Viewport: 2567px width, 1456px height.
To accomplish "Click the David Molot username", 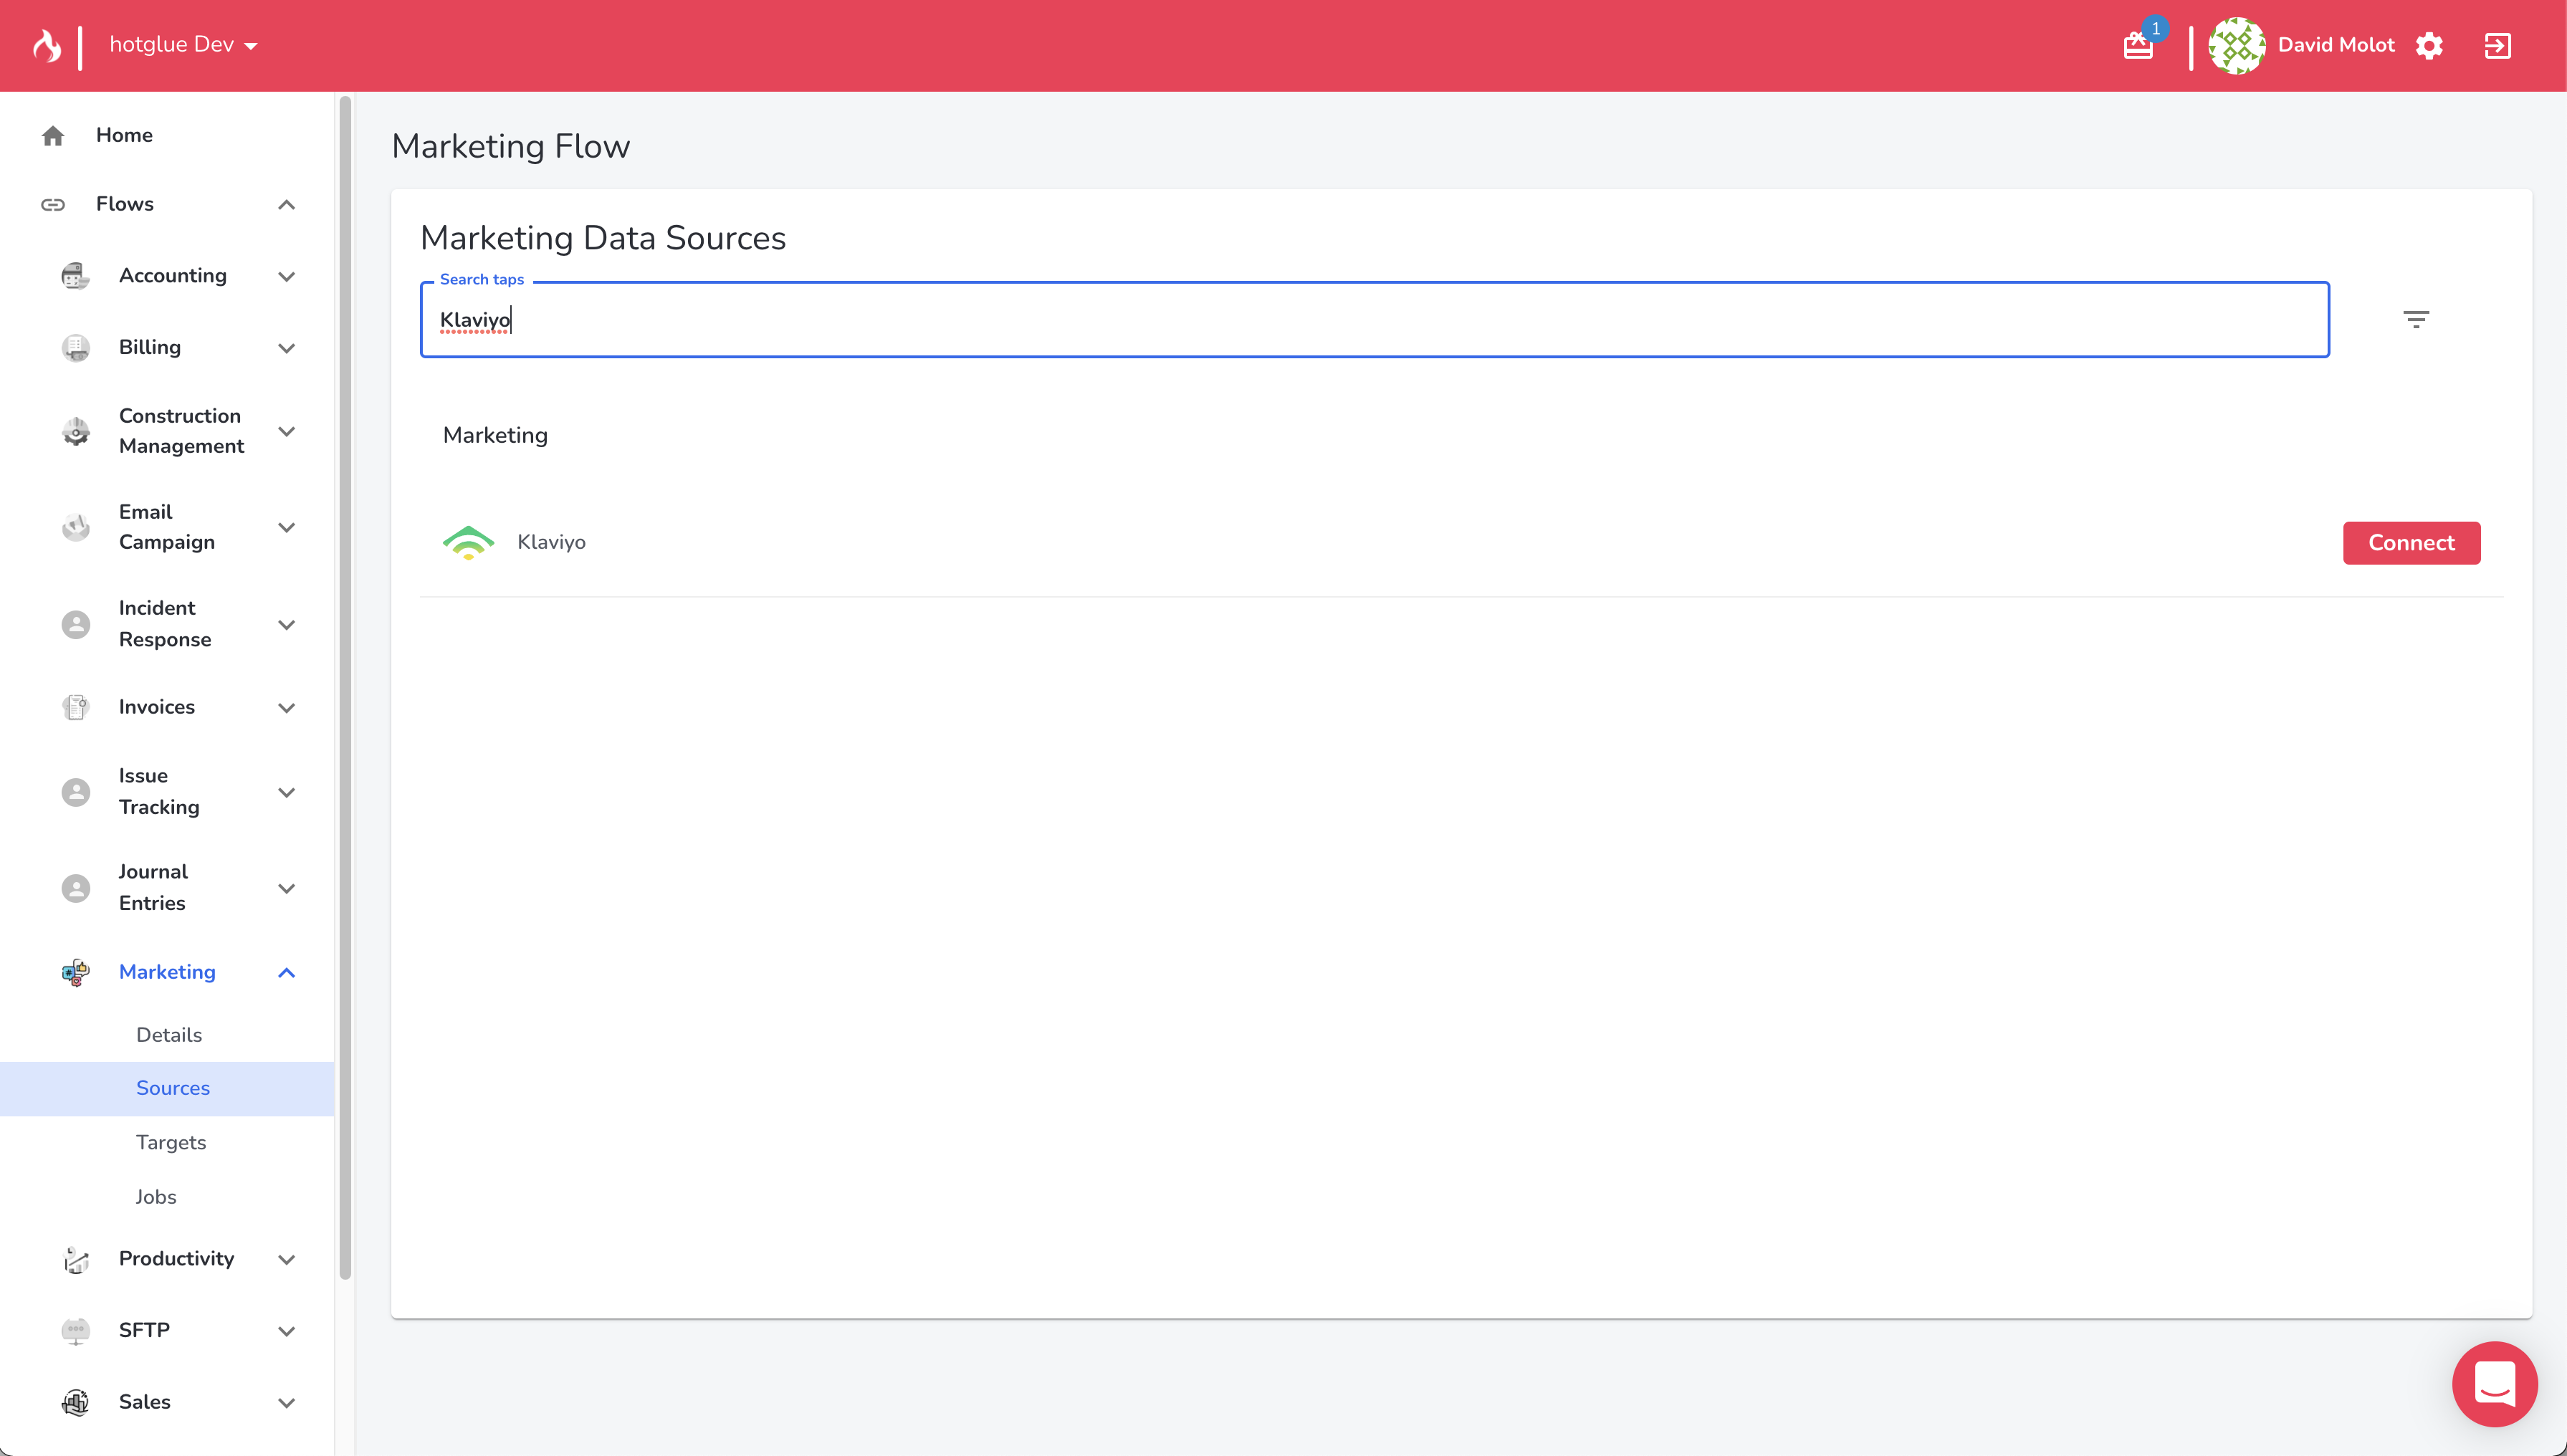I will [2336, 45].
